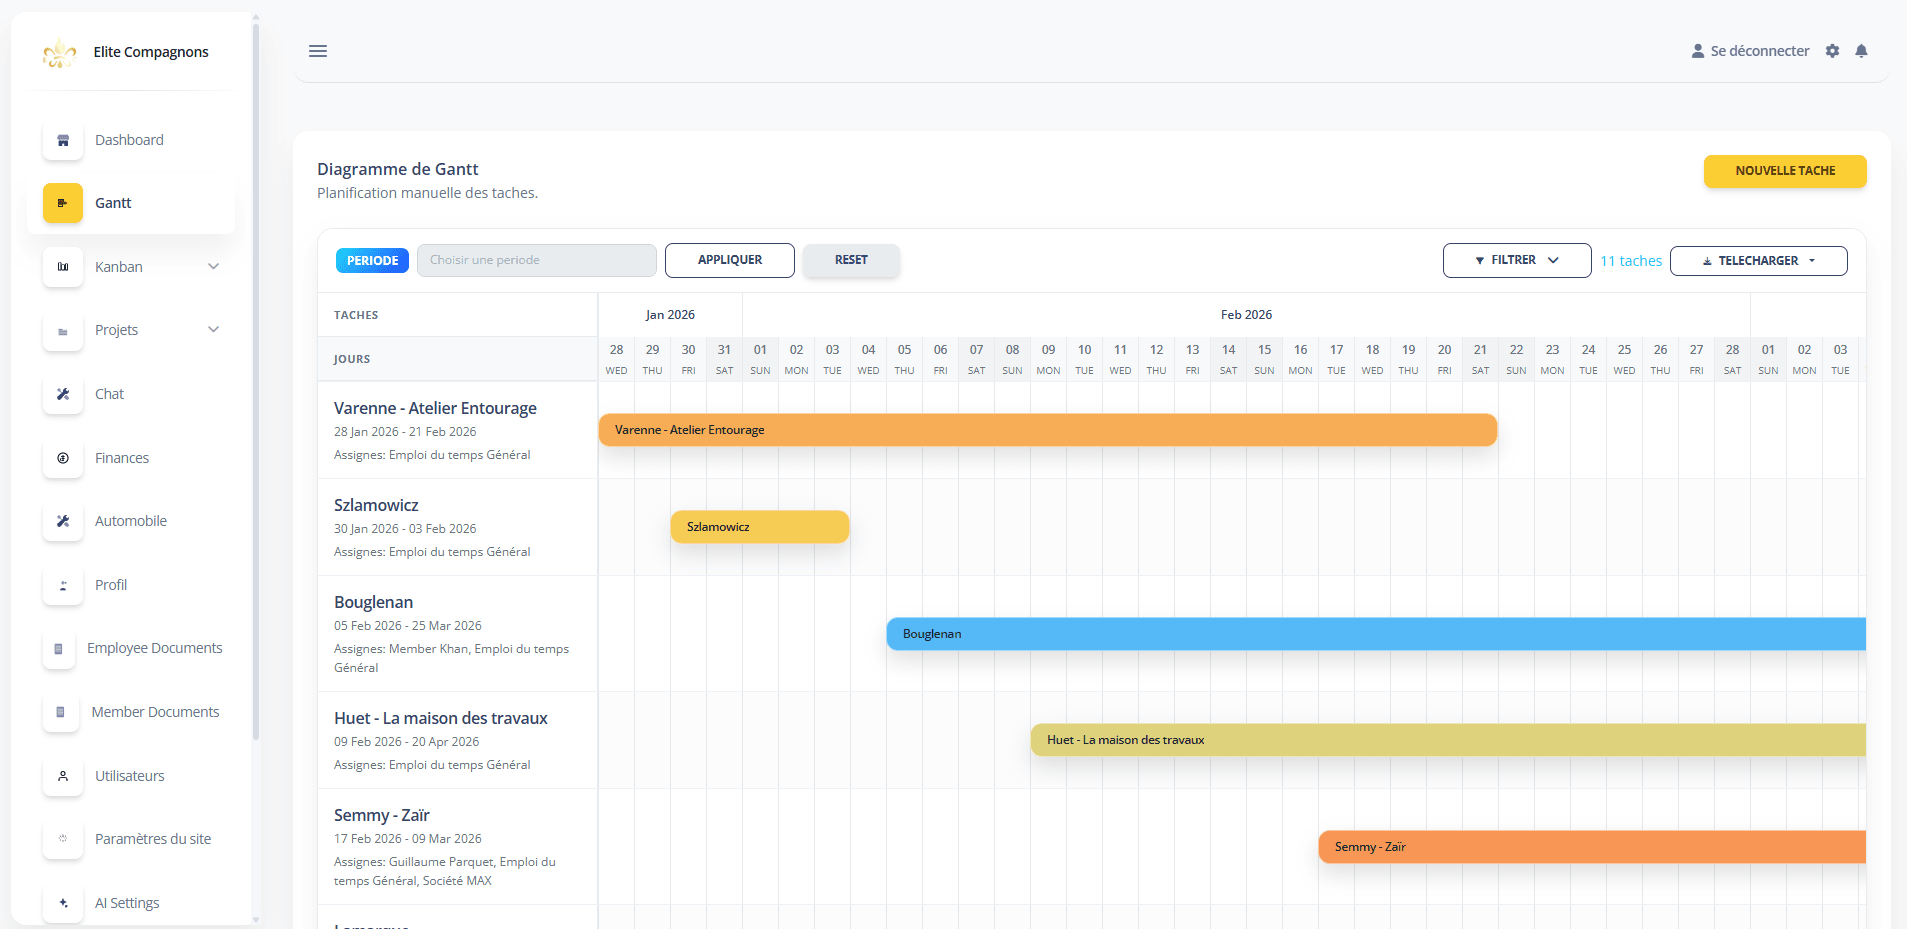This screenshot has width=1907, height=929.
Task: Open the AI Settings icon
Action: click(x=63, y=903)
